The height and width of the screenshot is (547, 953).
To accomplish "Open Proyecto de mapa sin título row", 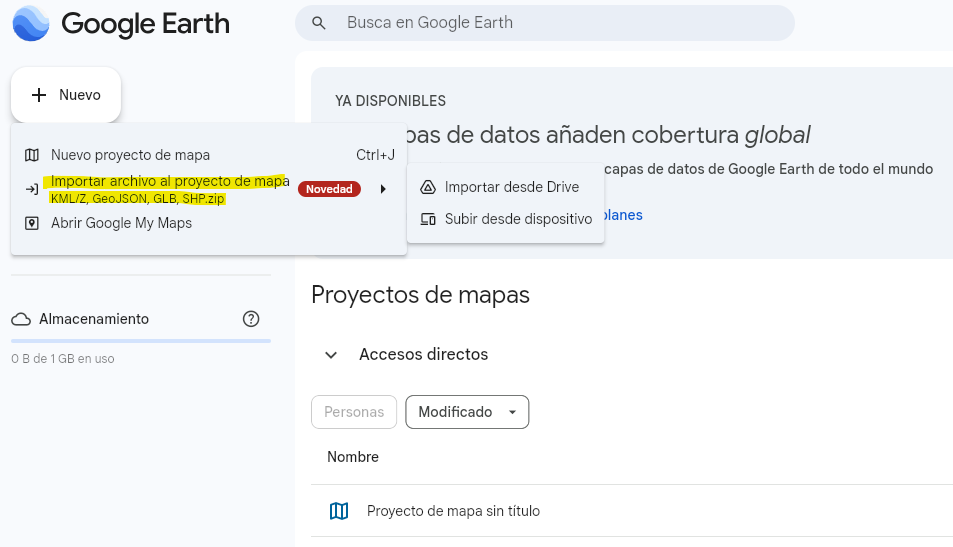I will (631, 511).
